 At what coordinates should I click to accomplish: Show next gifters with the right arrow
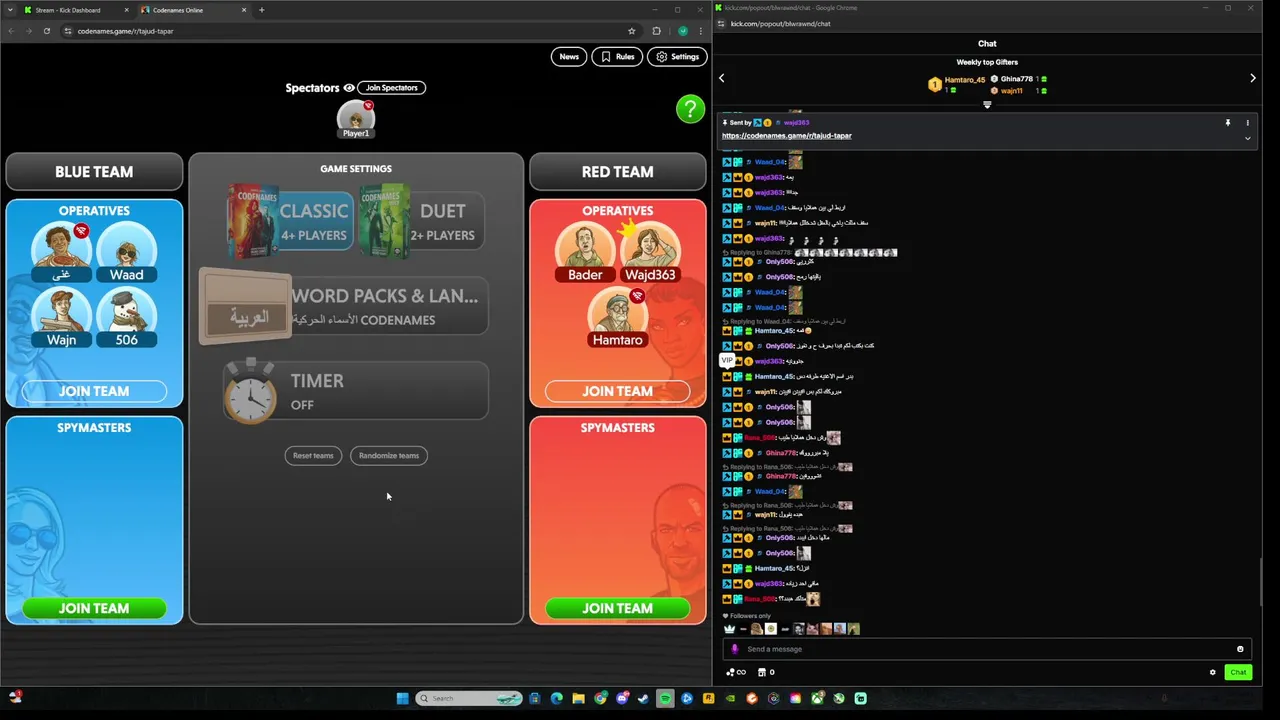click(1252, 78)
